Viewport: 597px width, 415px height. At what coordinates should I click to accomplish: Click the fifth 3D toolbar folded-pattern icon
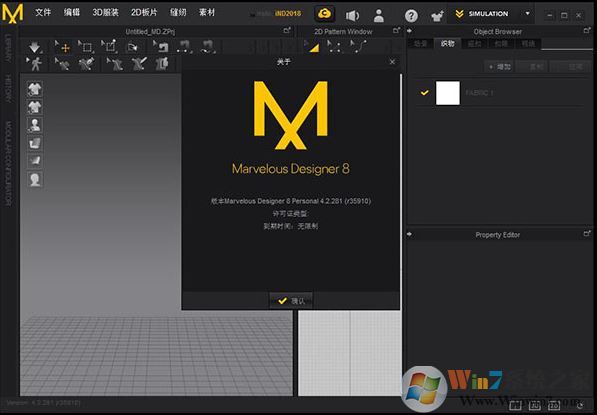[132, 47]
